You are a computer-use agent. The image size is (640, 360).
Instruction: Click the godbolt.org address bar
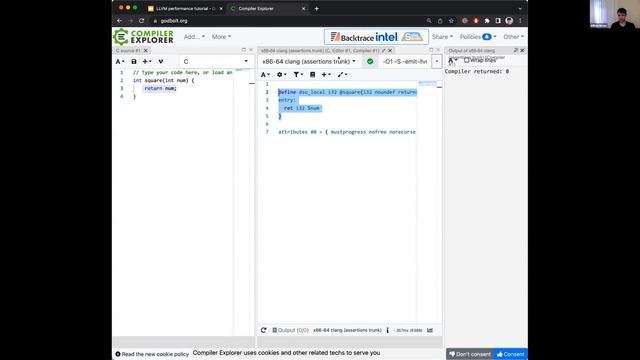pos(286,21)
